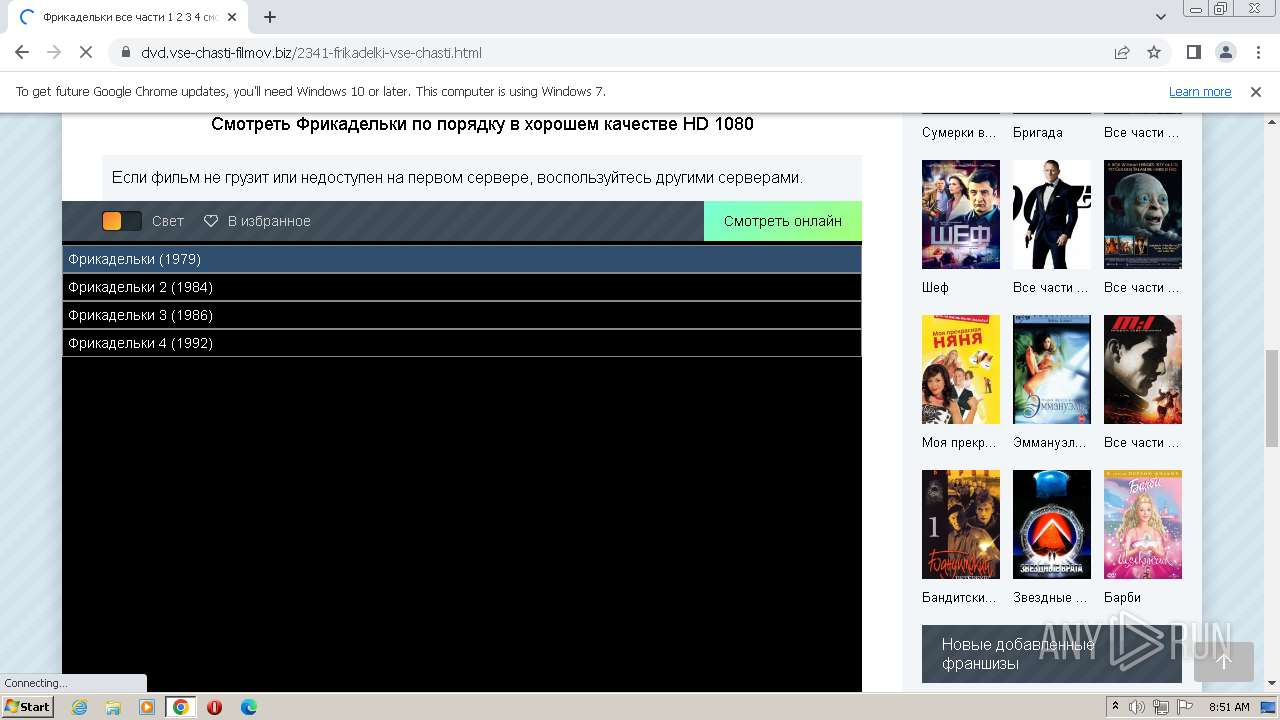Select Фрикадельки (1979) in the playlist
Viewport: 1280px width, 720px height.
point(462,259)
